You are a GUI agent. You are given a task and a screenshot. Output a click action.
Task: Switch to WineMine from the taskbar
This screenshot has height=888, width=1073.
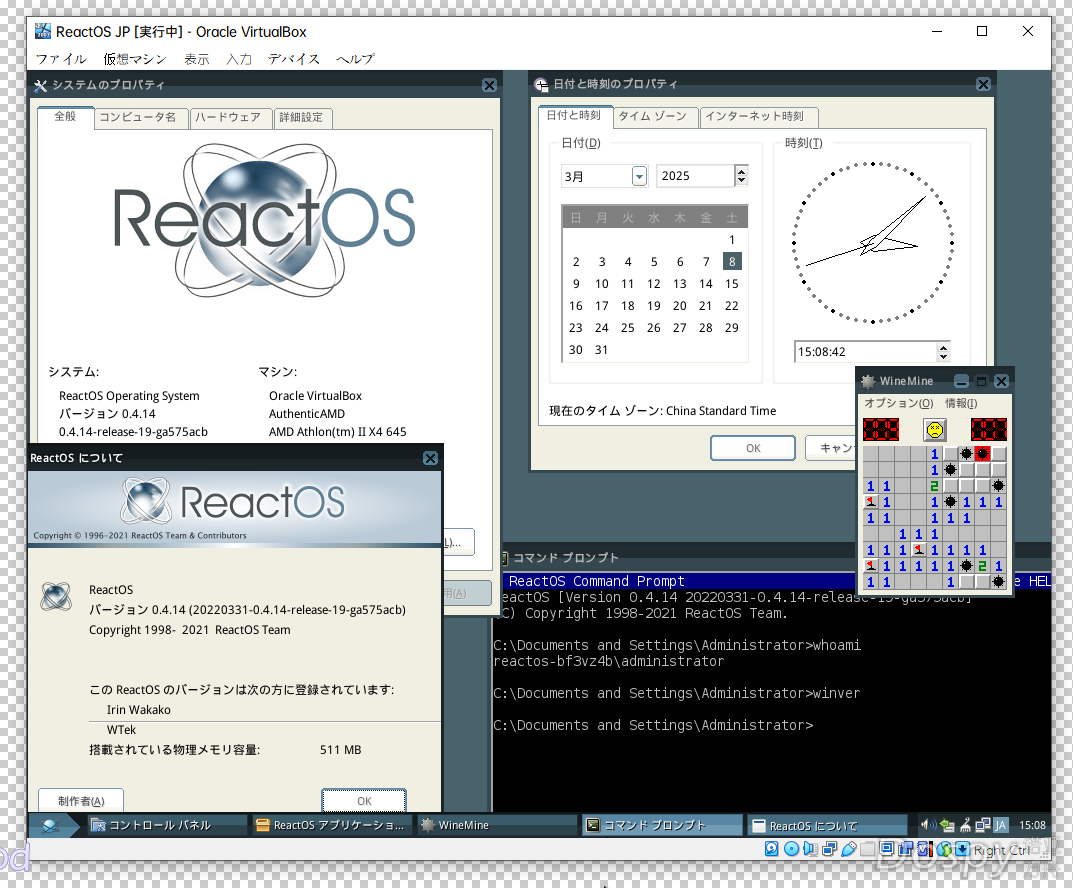coord(464,825)
